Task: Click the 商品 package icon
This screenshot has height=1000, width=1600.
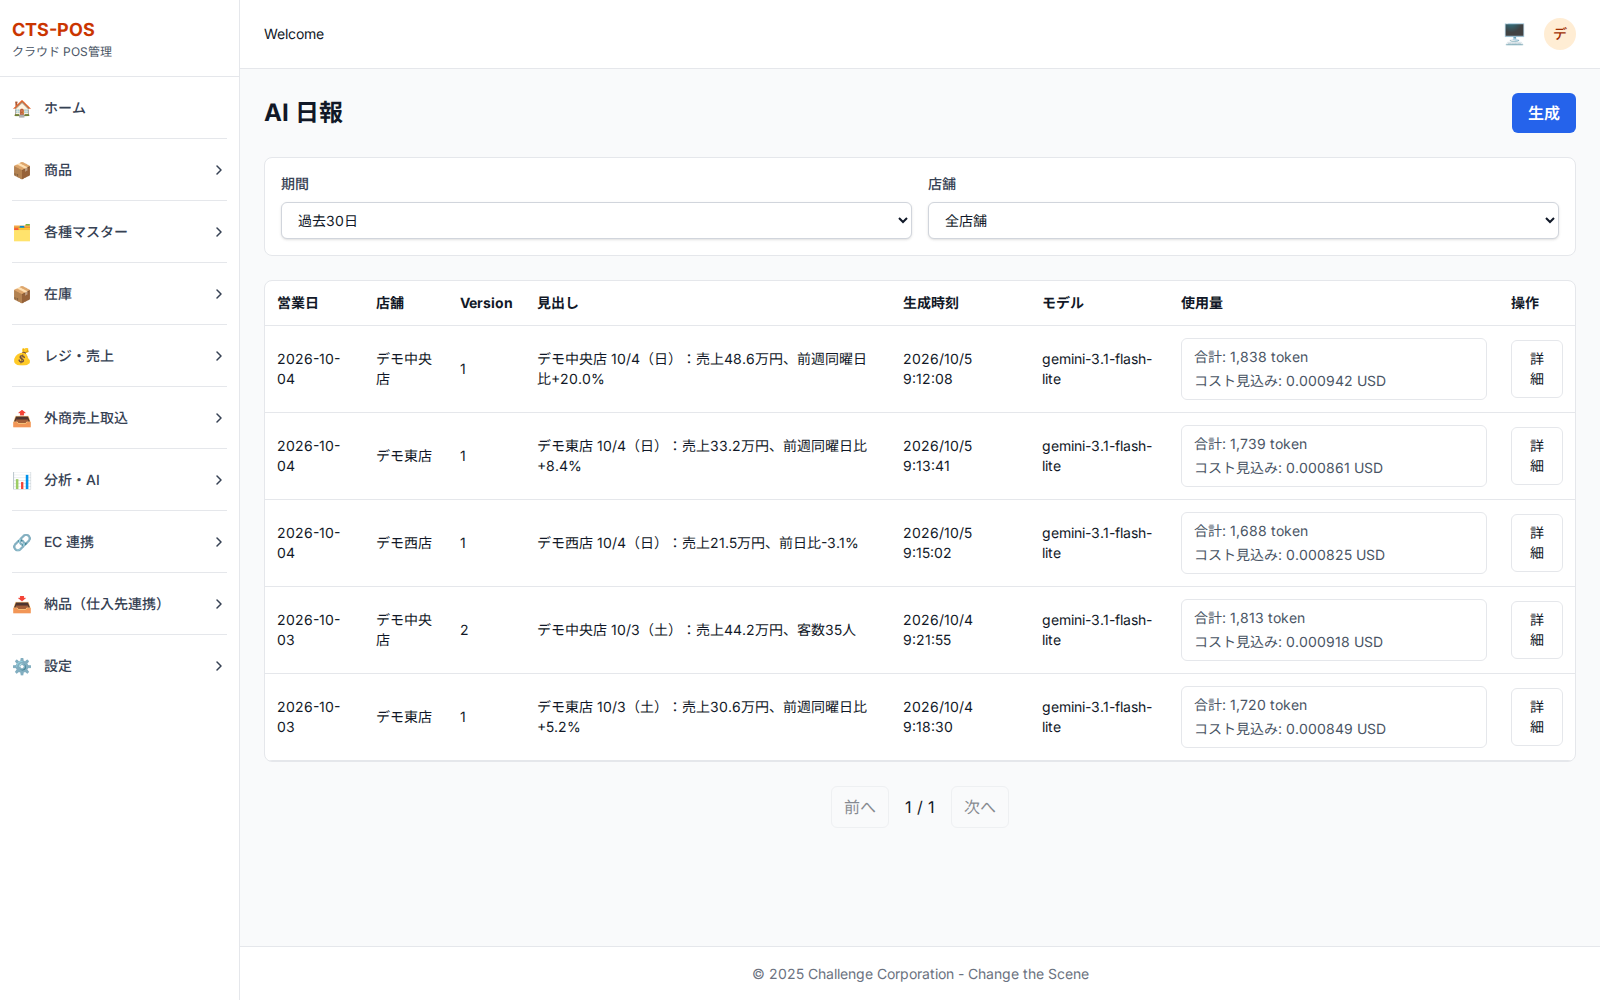Action: (x=22, y=170)
